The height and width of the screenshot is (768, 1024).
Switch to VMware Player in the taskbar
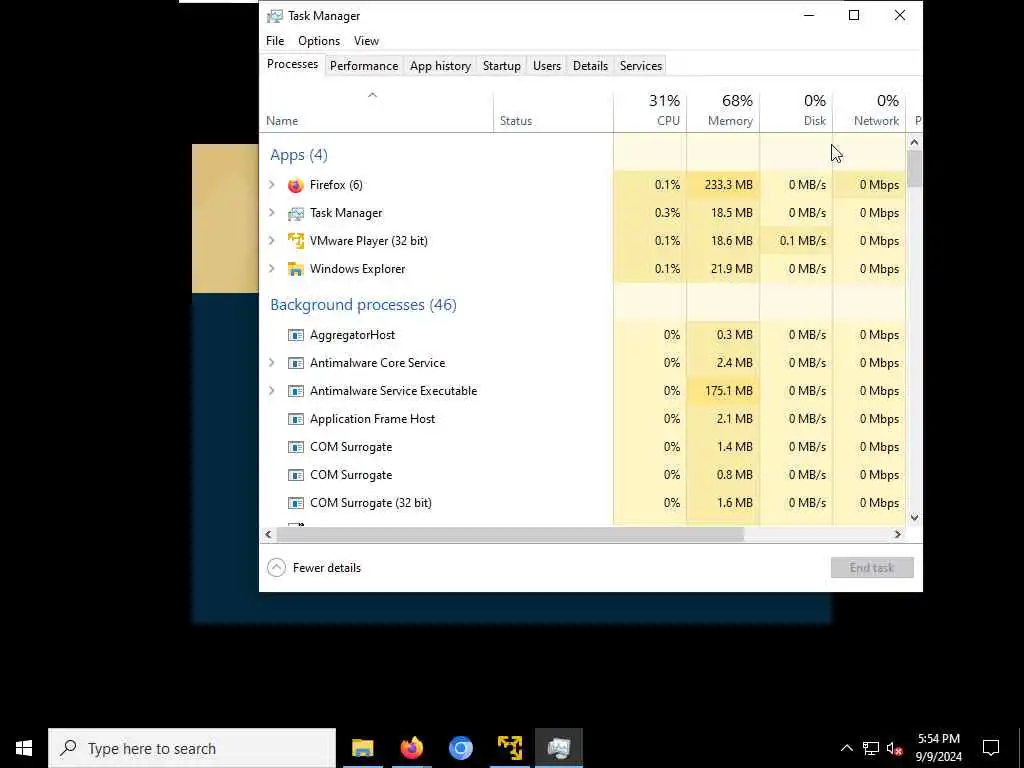[x=509, y=748]
